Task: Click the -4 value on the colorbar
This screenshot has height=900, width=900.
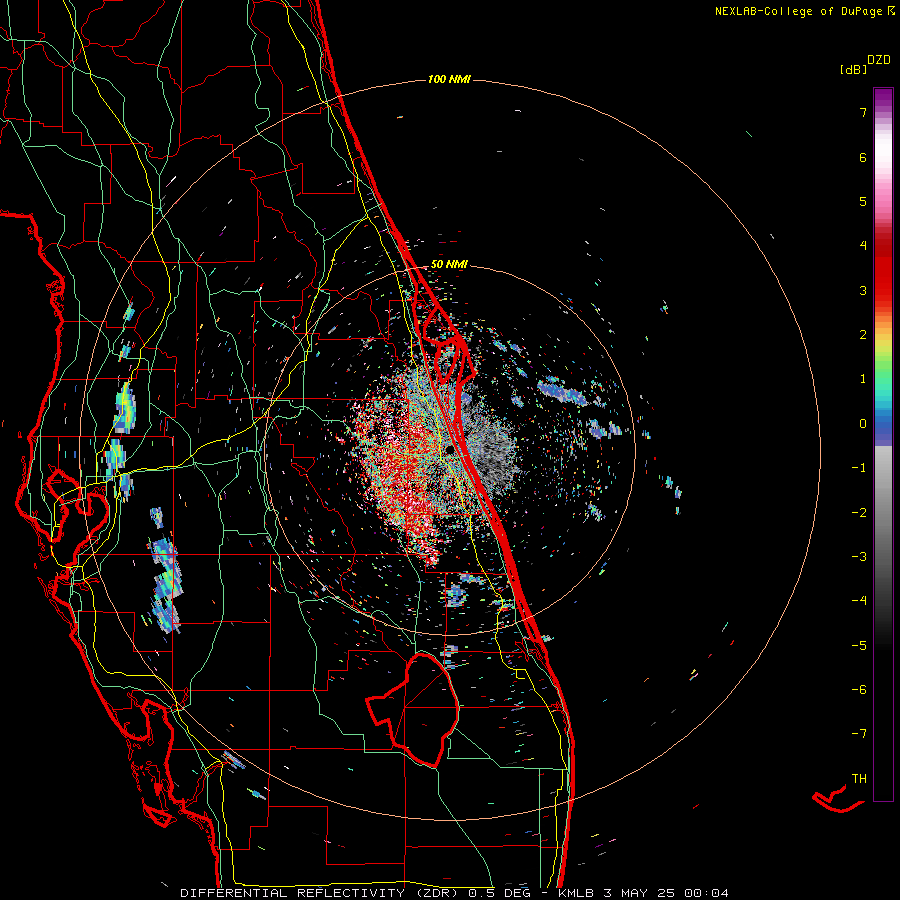Action: point(859,600)
